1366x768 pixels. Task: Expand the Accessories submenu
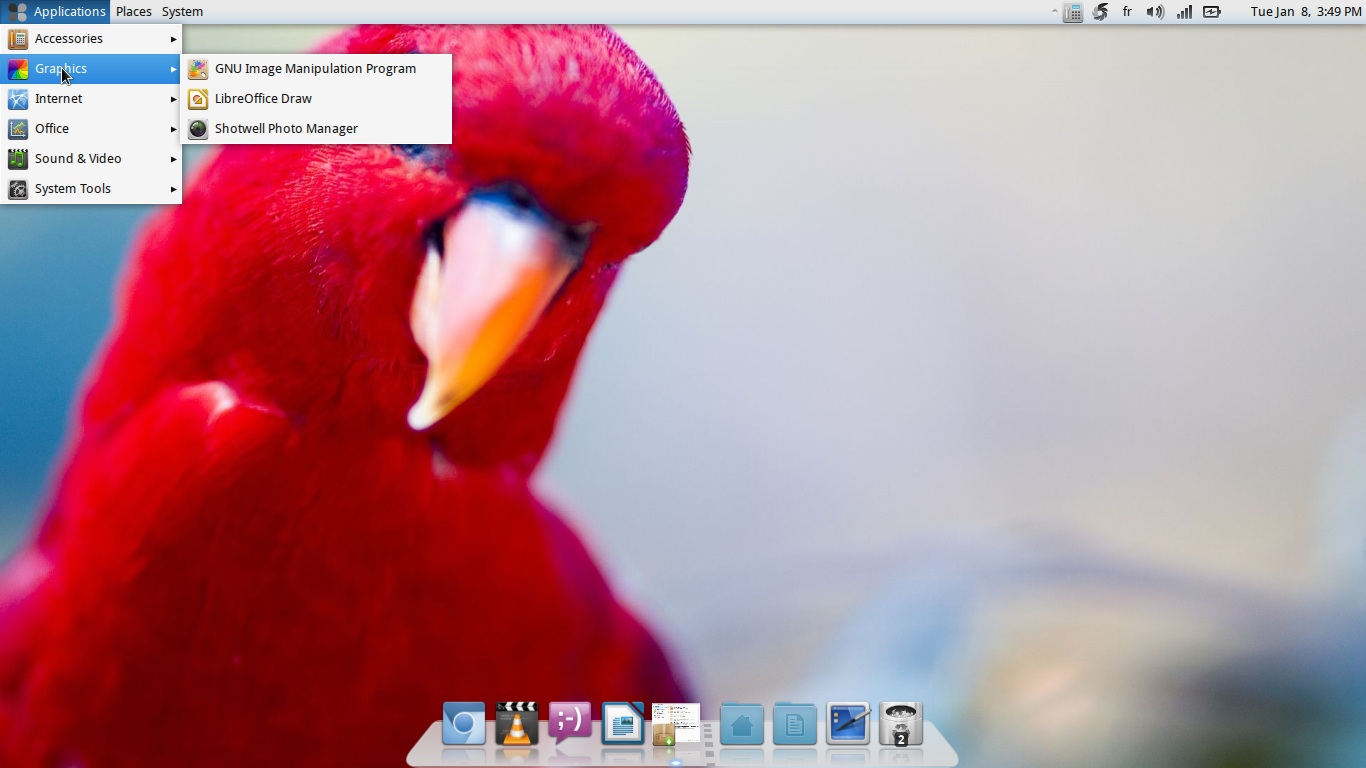click(91, 39)
